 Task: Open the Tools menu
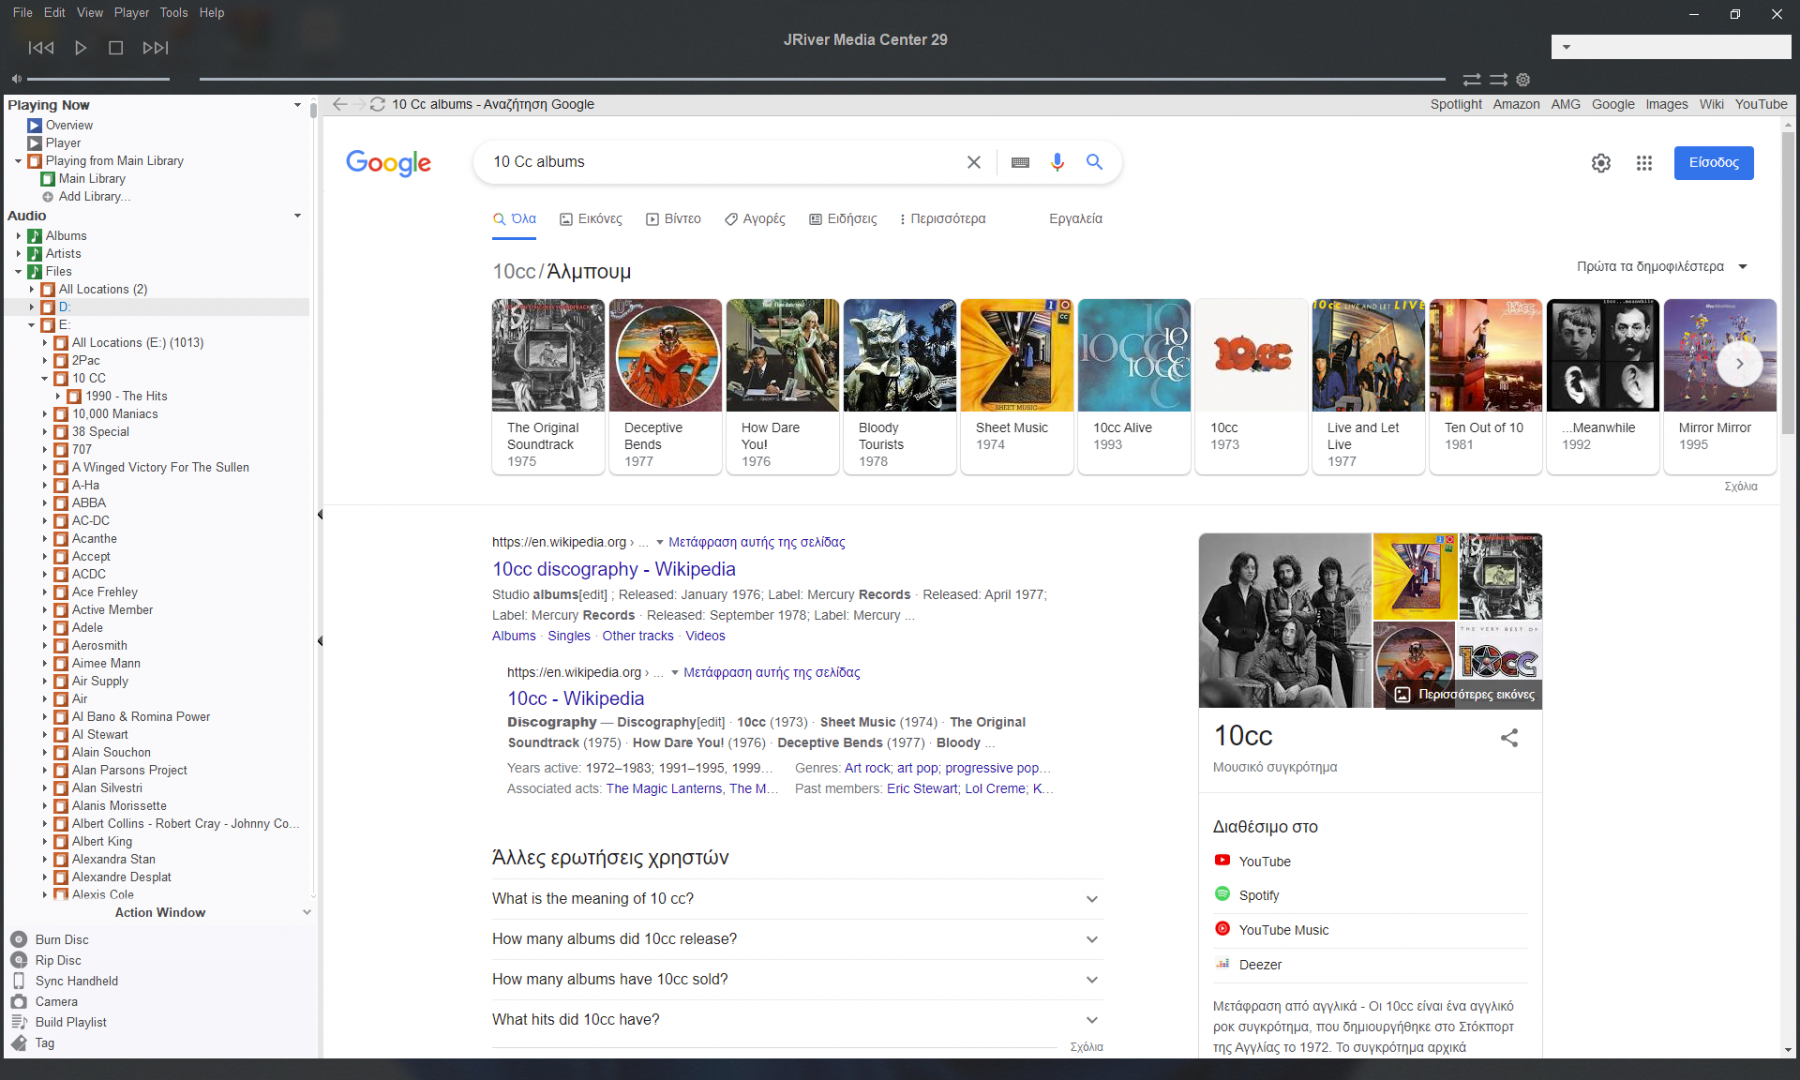[x=173, y=13]
